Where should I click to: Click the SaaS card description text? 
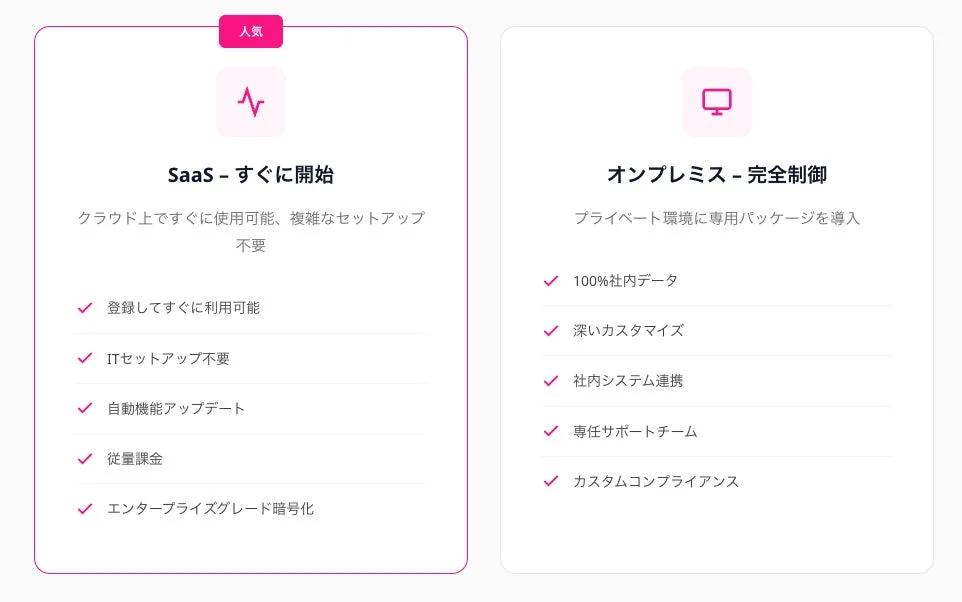pyautogui.click(x=250, y=230)
